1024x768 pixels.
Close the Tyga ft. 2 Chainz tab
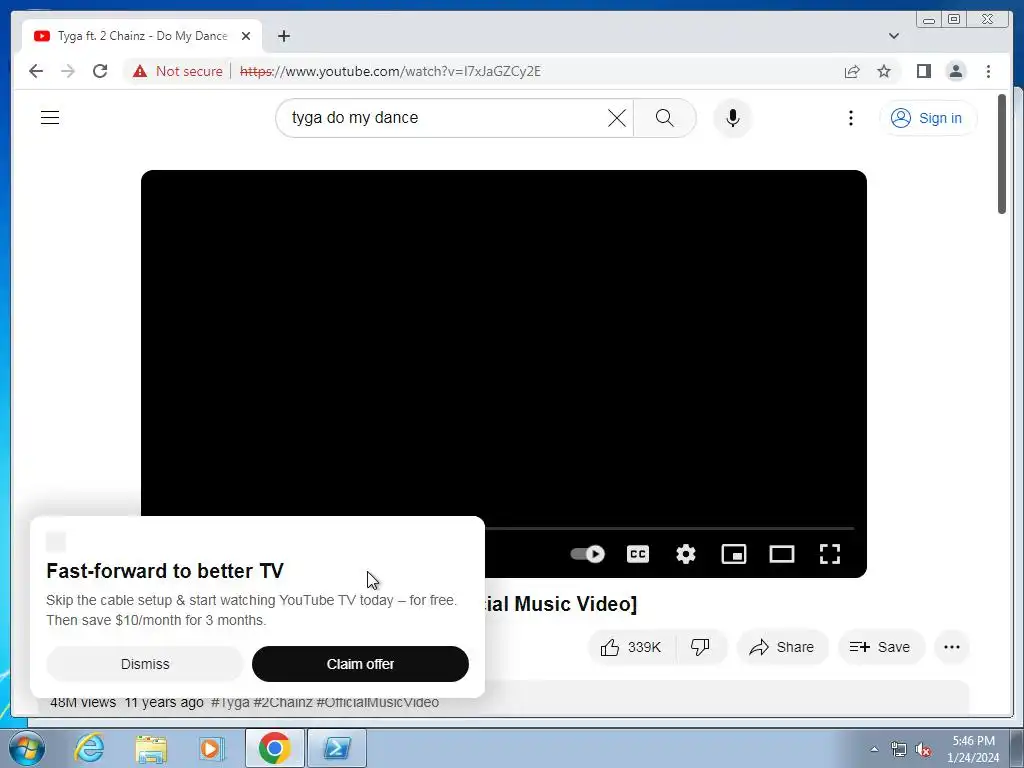246,36
